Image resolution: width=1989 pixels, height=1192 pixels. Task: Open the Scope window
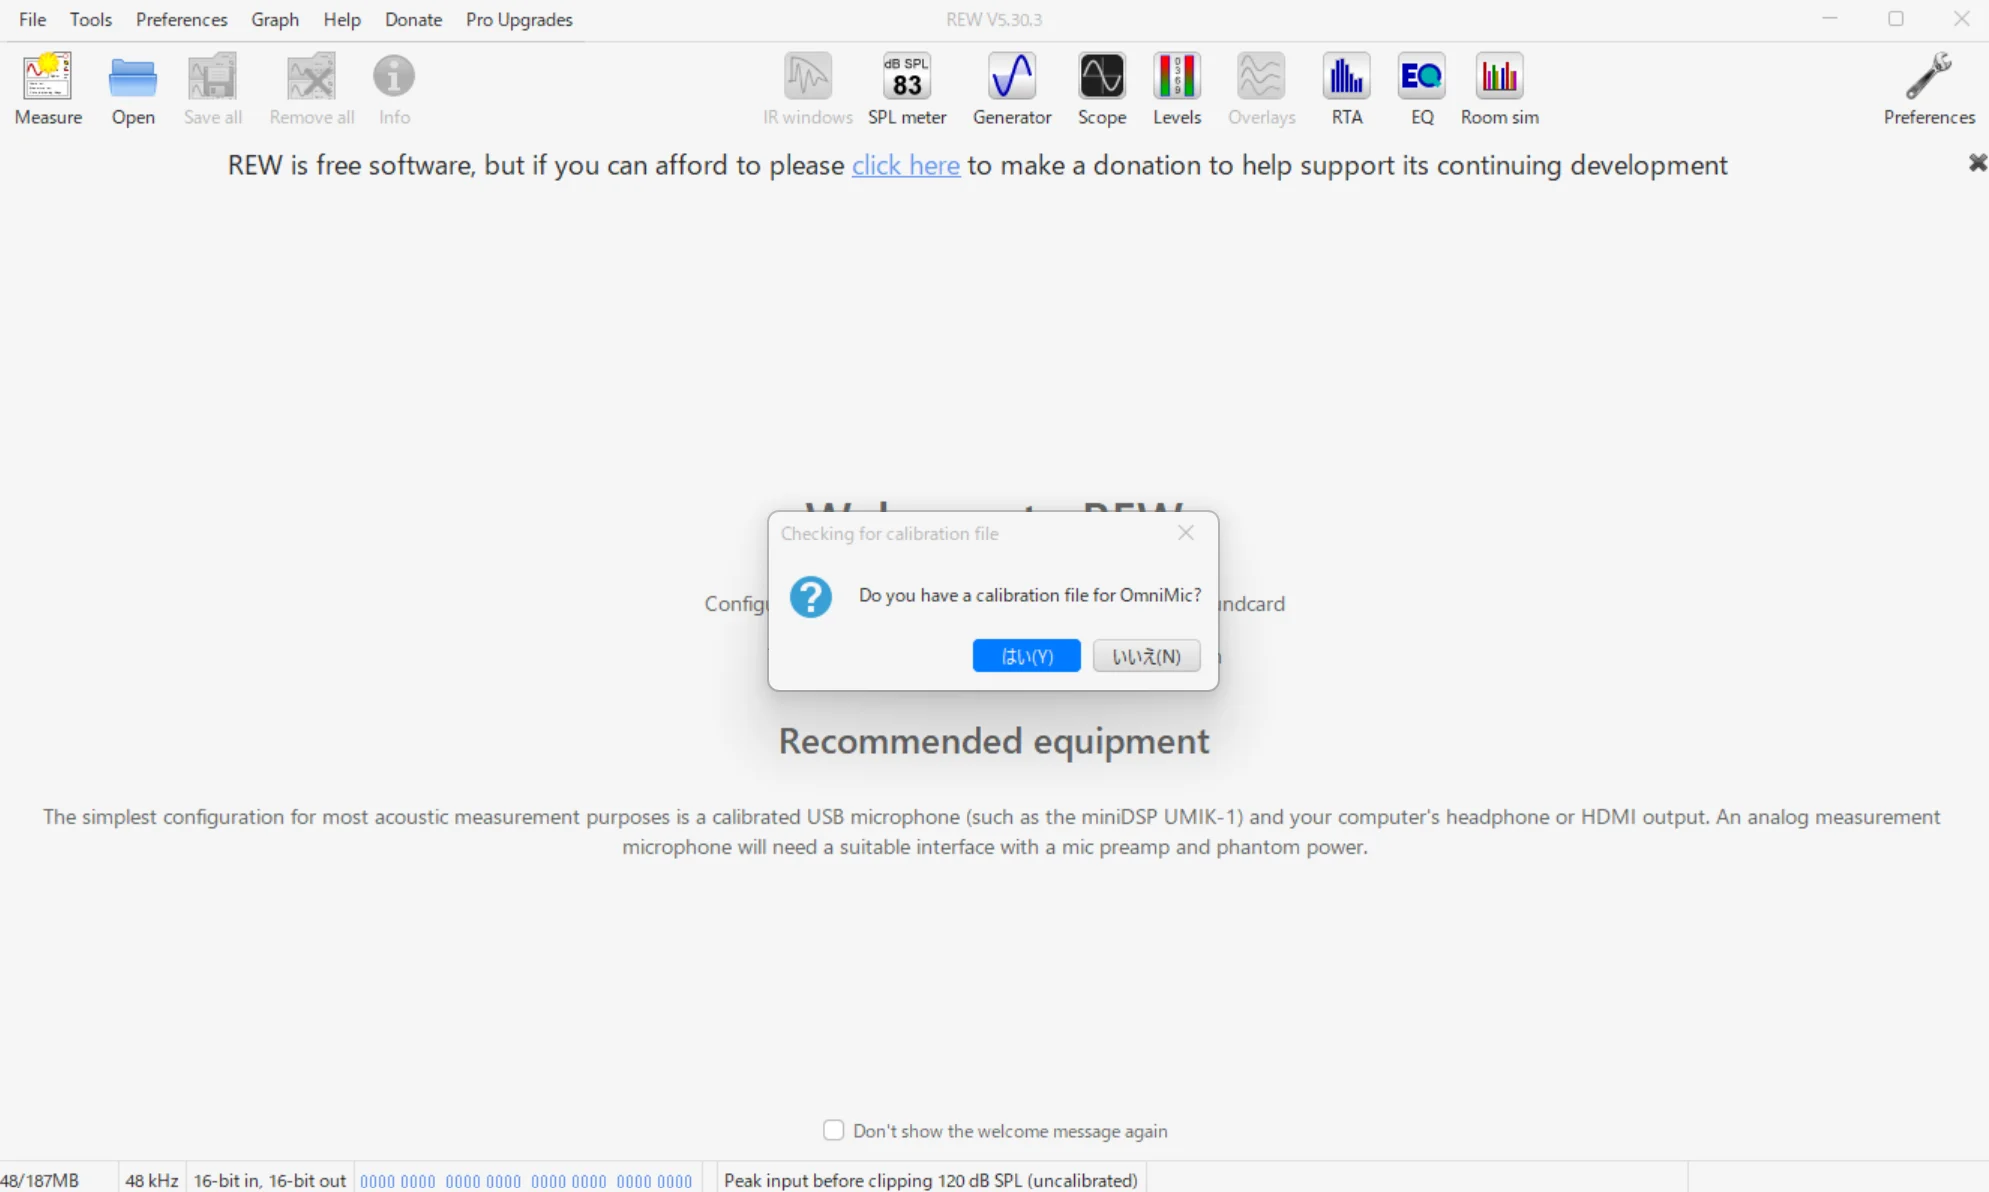click(x=1101, y=88)
